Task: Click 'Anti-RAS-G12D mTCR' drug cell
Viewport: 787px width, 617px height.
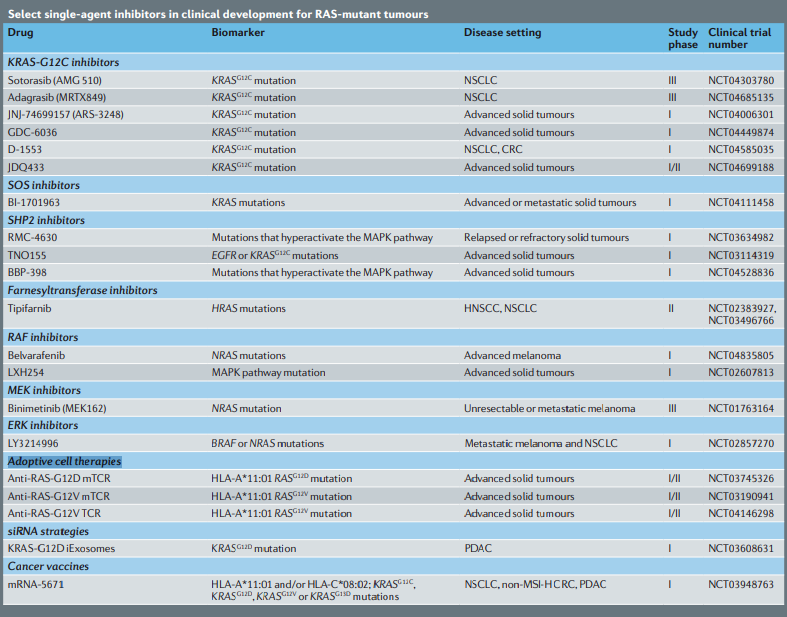Action: click(x=59, y=478)
